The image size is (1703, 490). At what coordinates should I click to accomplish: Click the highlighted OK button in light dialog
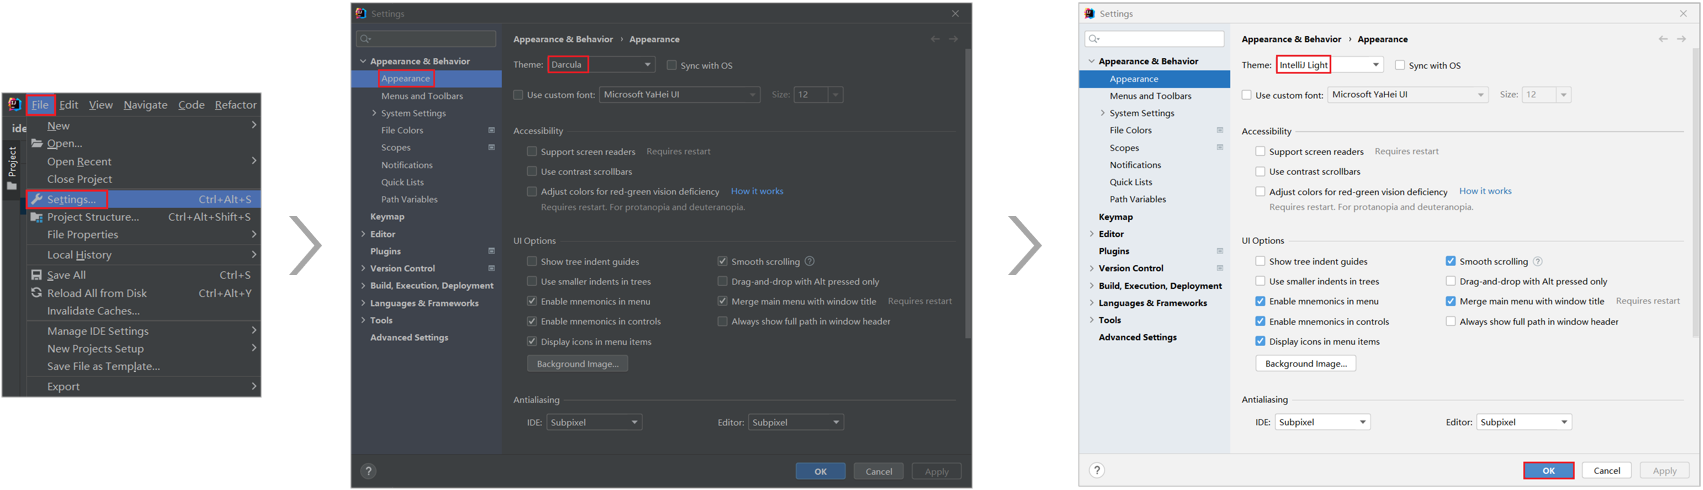(1548, 470)
